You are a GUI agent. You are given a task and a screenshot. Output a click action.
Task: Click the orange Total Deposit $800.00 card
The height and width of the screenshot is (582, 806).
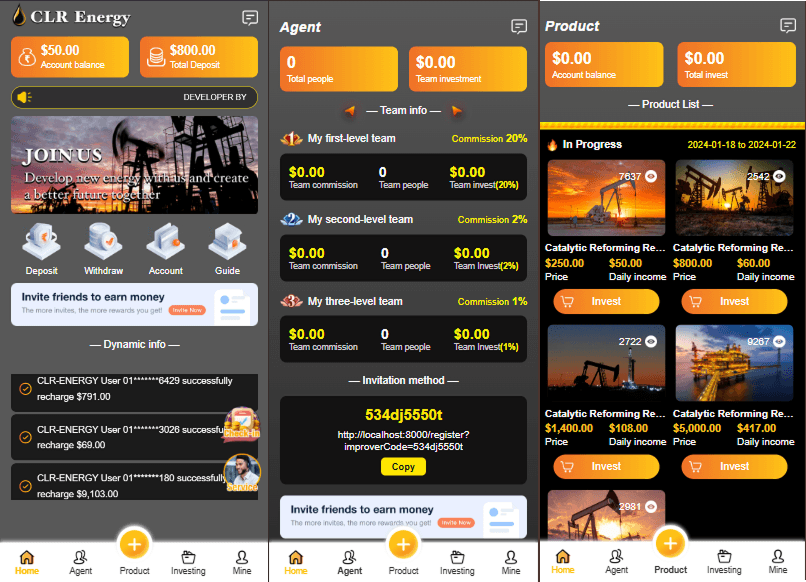tap(199, 57)
